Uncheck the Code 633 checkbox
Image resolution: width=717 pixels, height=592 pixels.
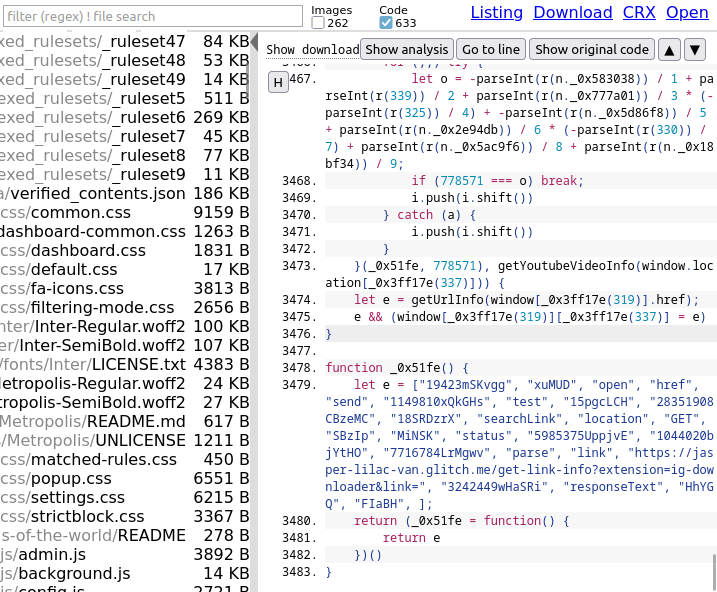tap(386, 23)
